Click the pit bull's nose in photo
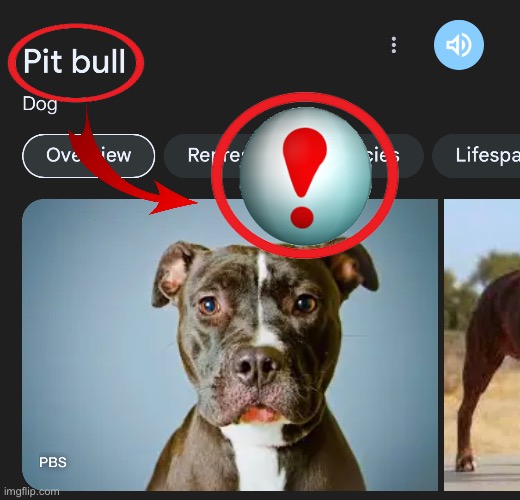 (255, 367)
